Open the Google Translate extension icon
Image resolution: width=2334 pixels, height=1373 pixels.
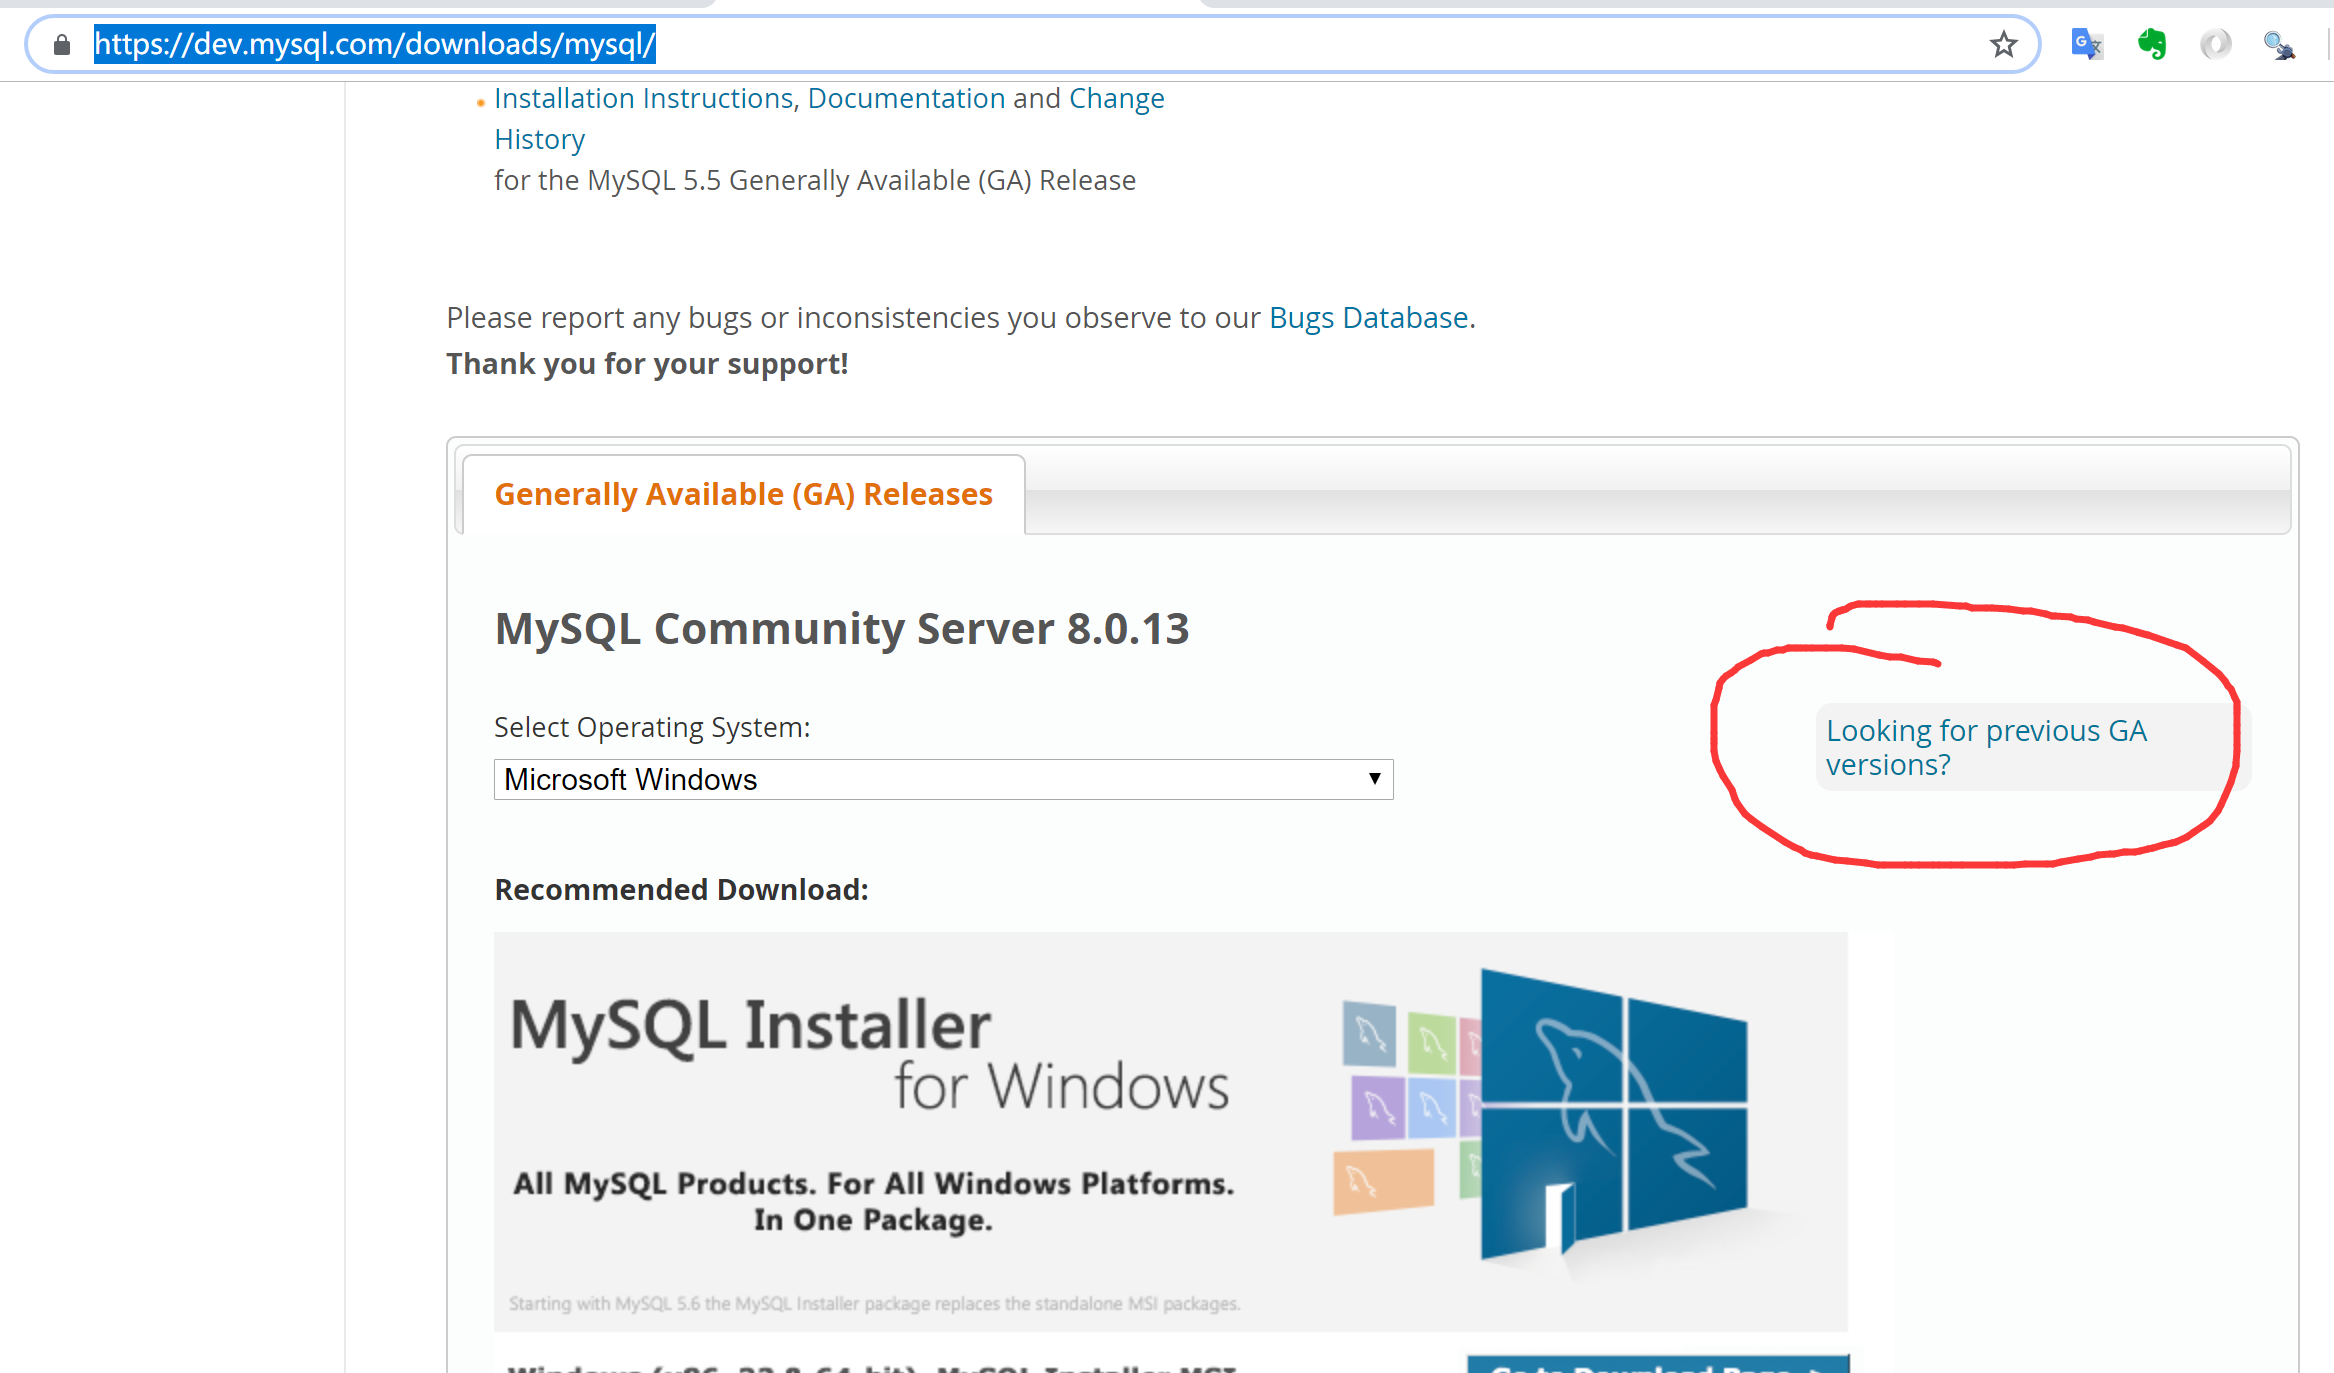[x=2087, y=45]
